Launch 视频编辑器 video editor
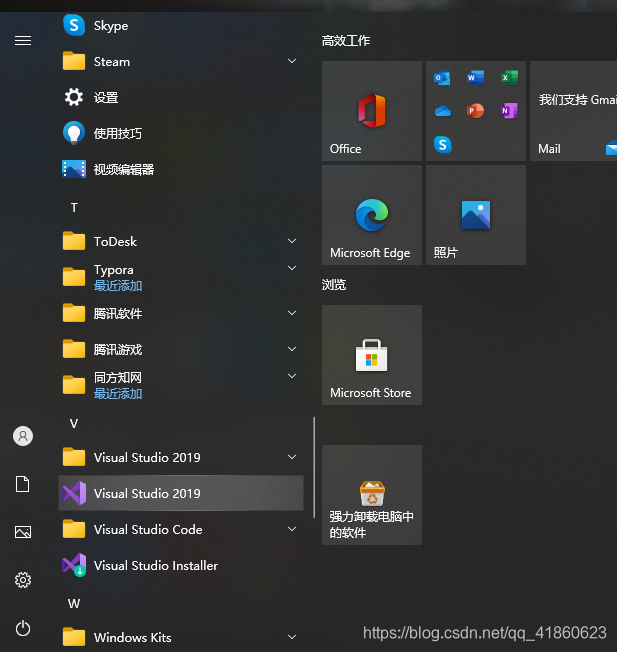617x652 pixels. [181, 170]
